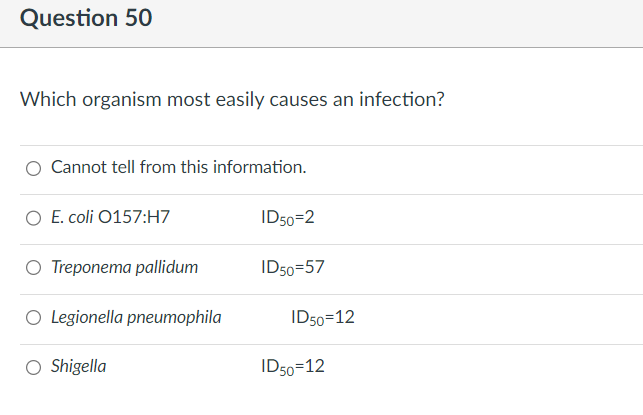
Task: Click the ID50=2 value text
Action: coord(288,217)
